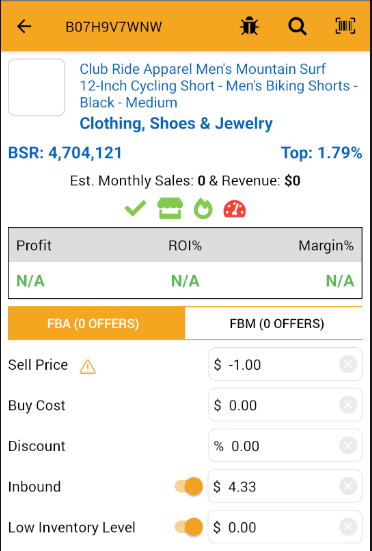
Task: Tap the green flame hazmat icon
Action: [x=203, y=209]
